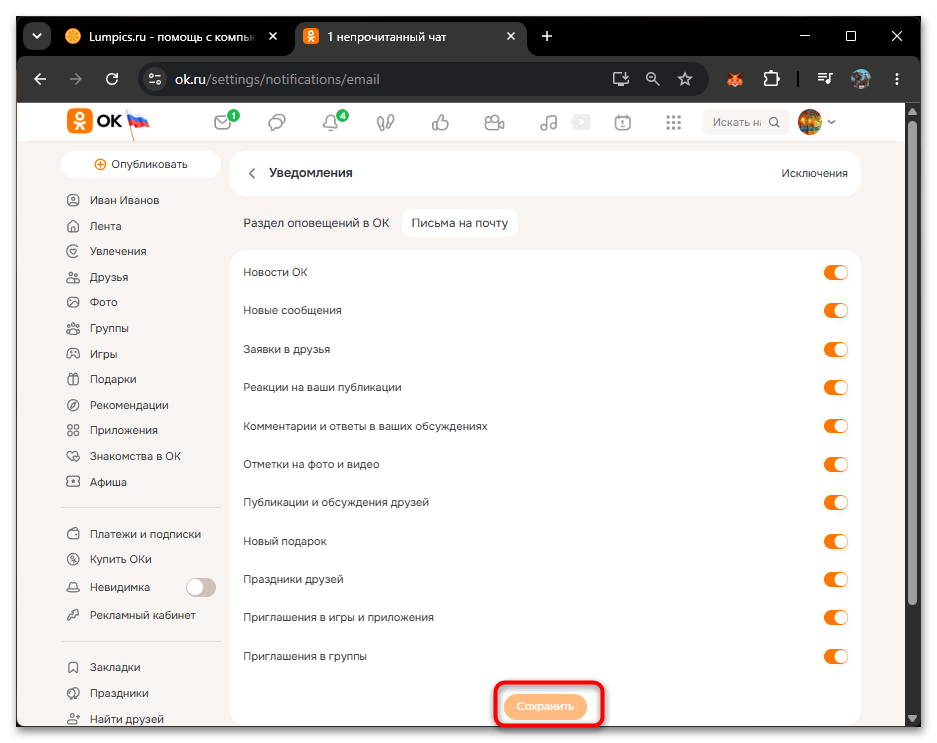The height and width of the screenshot is (743, 937).
Task: Click the OK logo home icon
Action: [x=79, y=121]
